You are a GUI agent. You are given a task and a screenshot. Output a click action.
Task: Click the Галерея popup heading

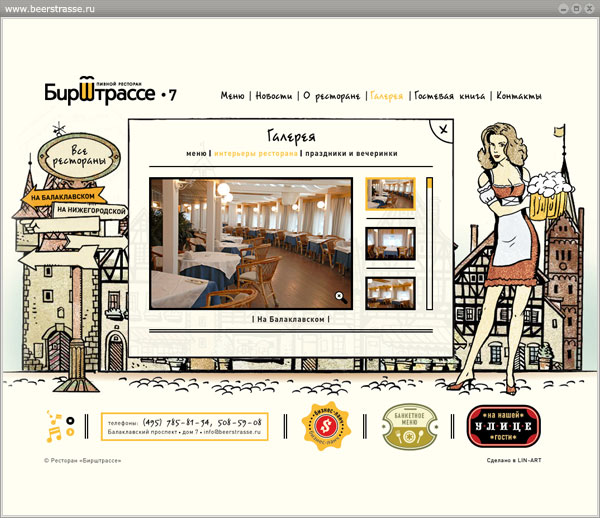coord(291,136)
